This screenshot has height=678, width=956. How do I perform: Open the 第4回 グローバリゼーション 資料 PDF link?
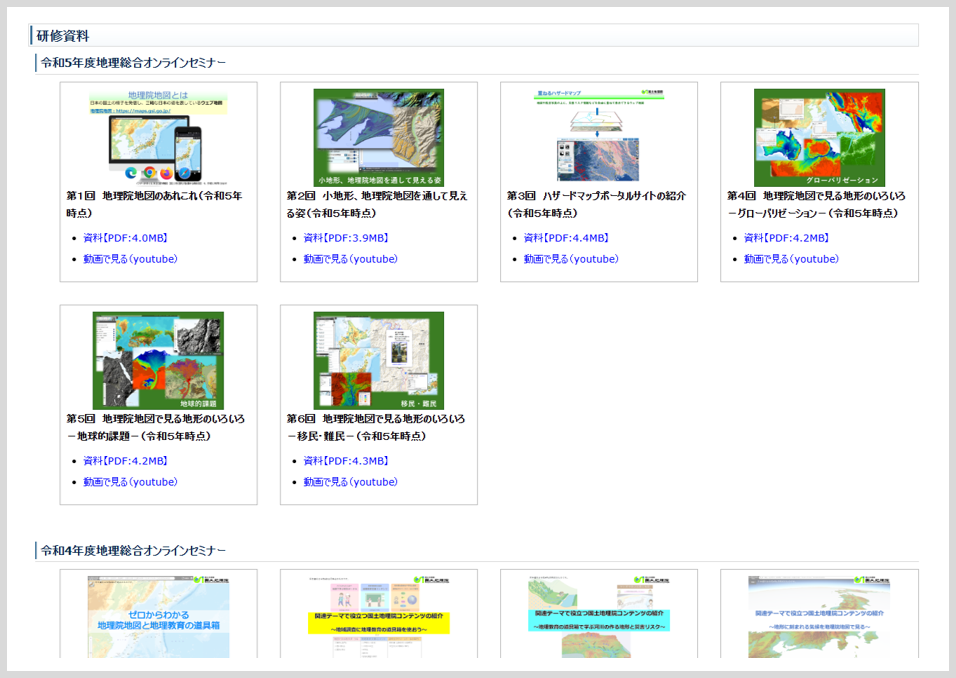click(786, 238)
